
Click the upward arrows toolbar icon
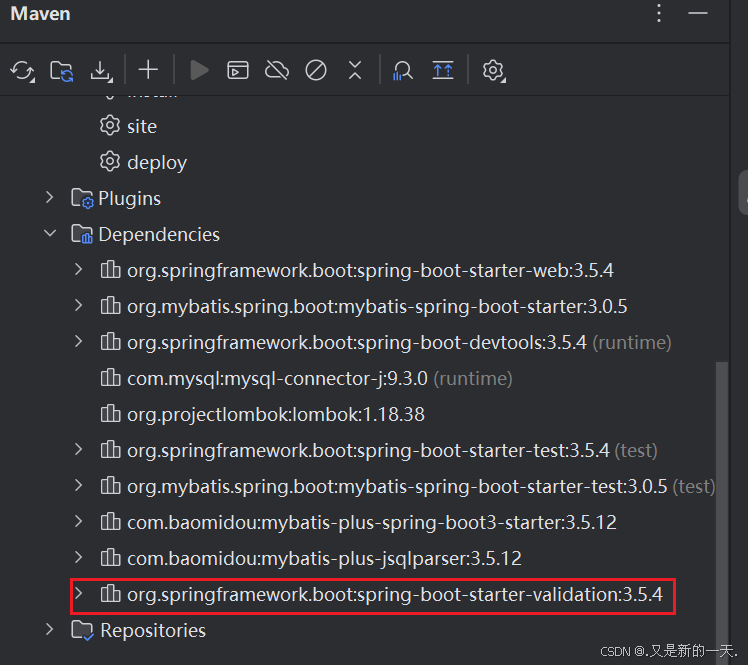point(443,70)
